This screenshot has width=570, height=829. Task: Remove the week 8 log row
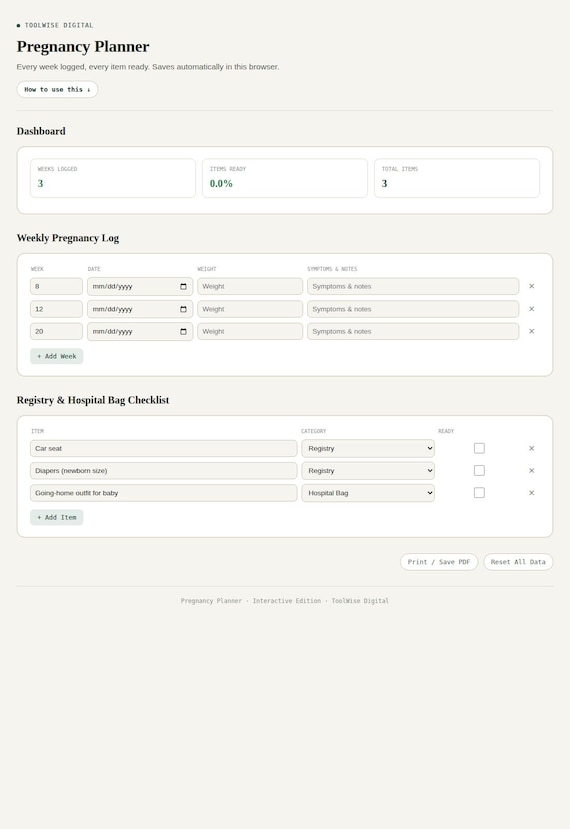[x=531, y=286]
